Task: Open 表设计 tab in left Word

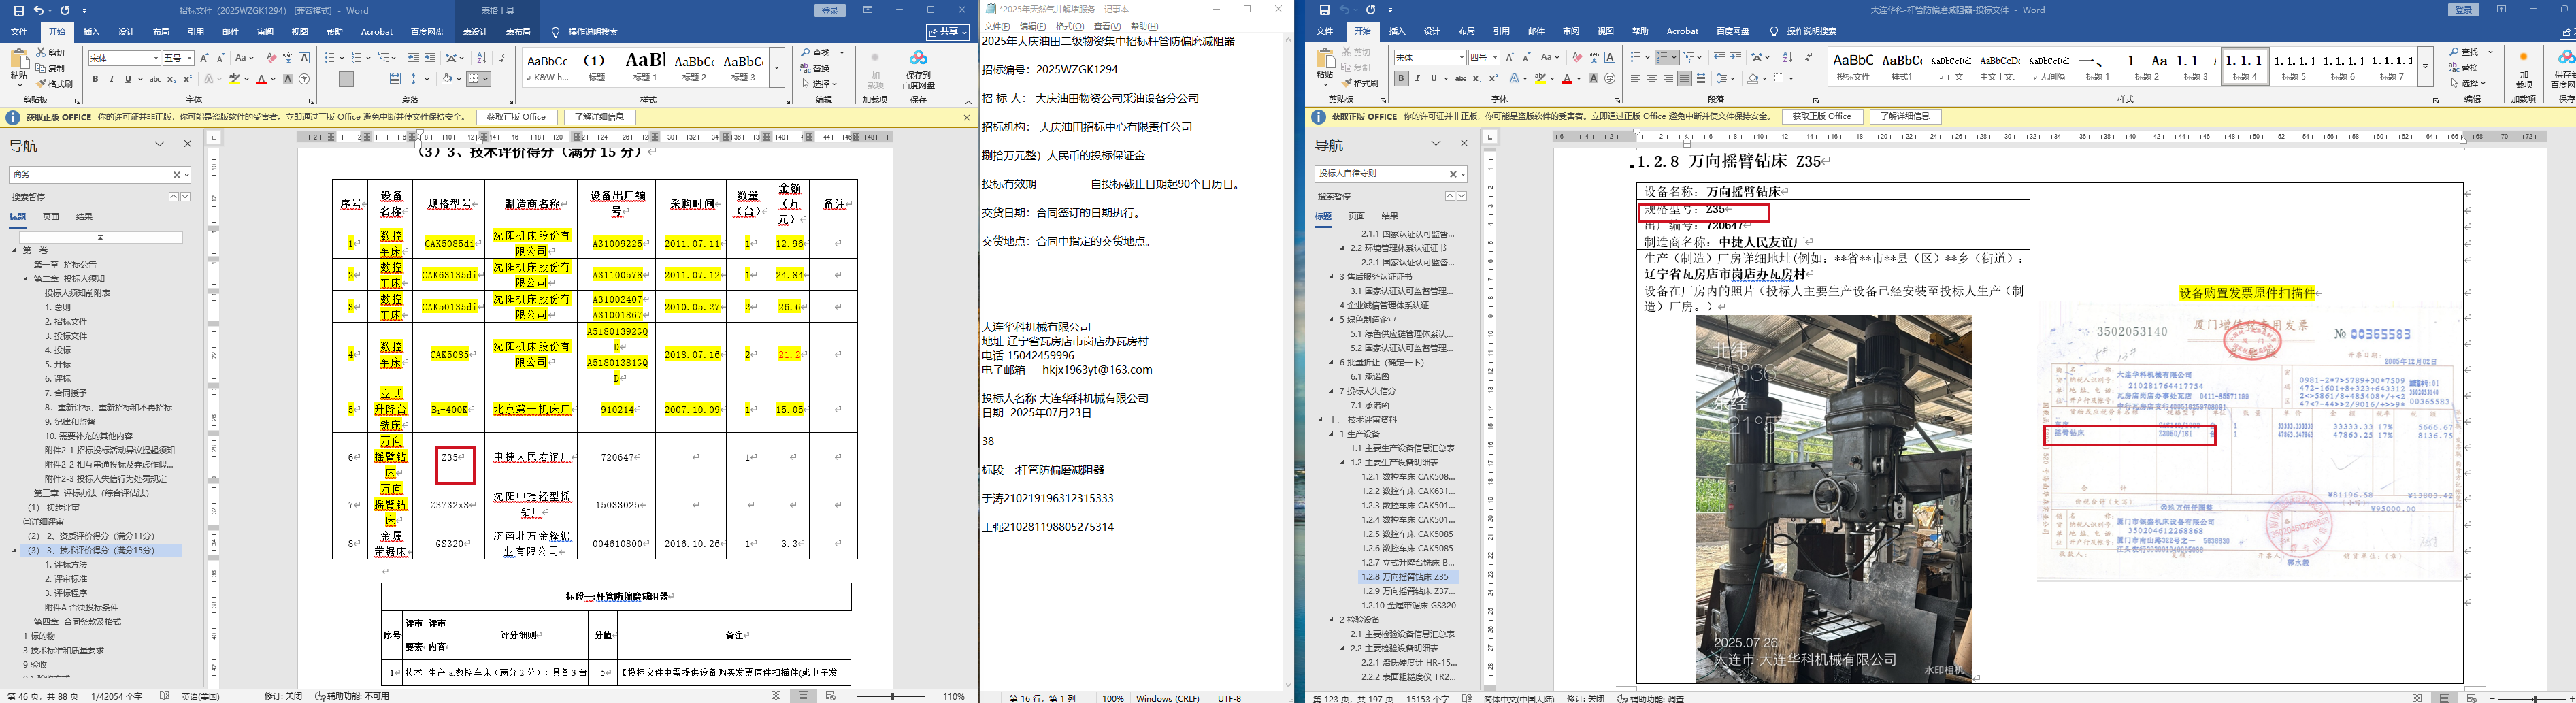Action: point(476,32)
